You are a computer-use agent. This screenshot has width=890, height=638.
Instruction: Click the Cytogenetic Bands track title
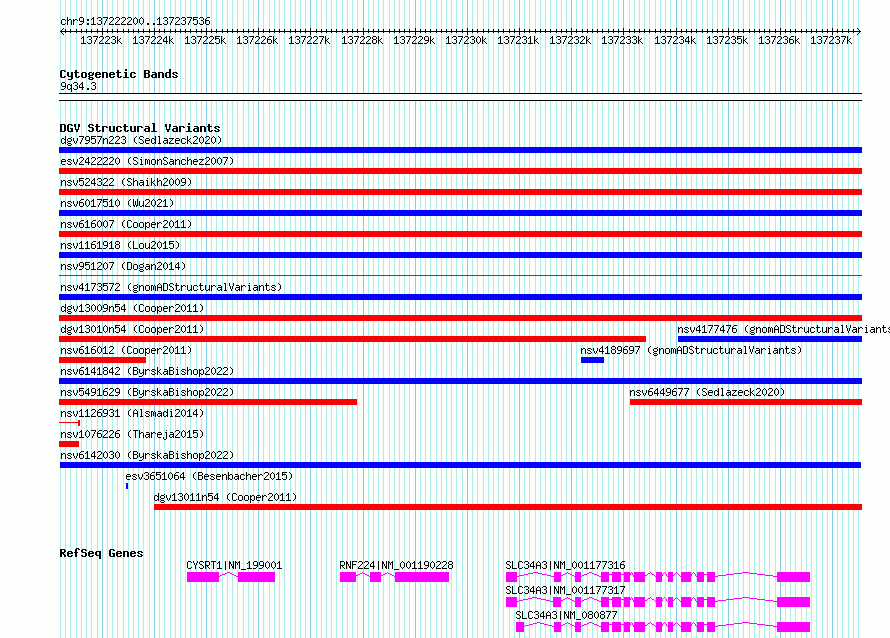tap(119, 74)
